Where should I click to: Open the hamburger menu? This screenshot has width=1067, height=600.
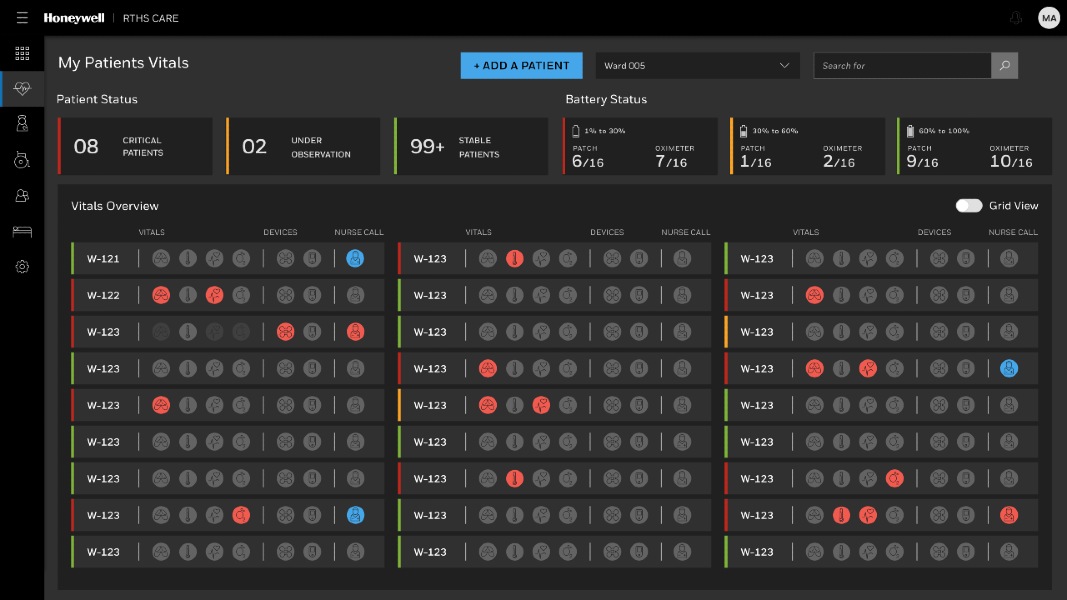(x=22, y=18)
